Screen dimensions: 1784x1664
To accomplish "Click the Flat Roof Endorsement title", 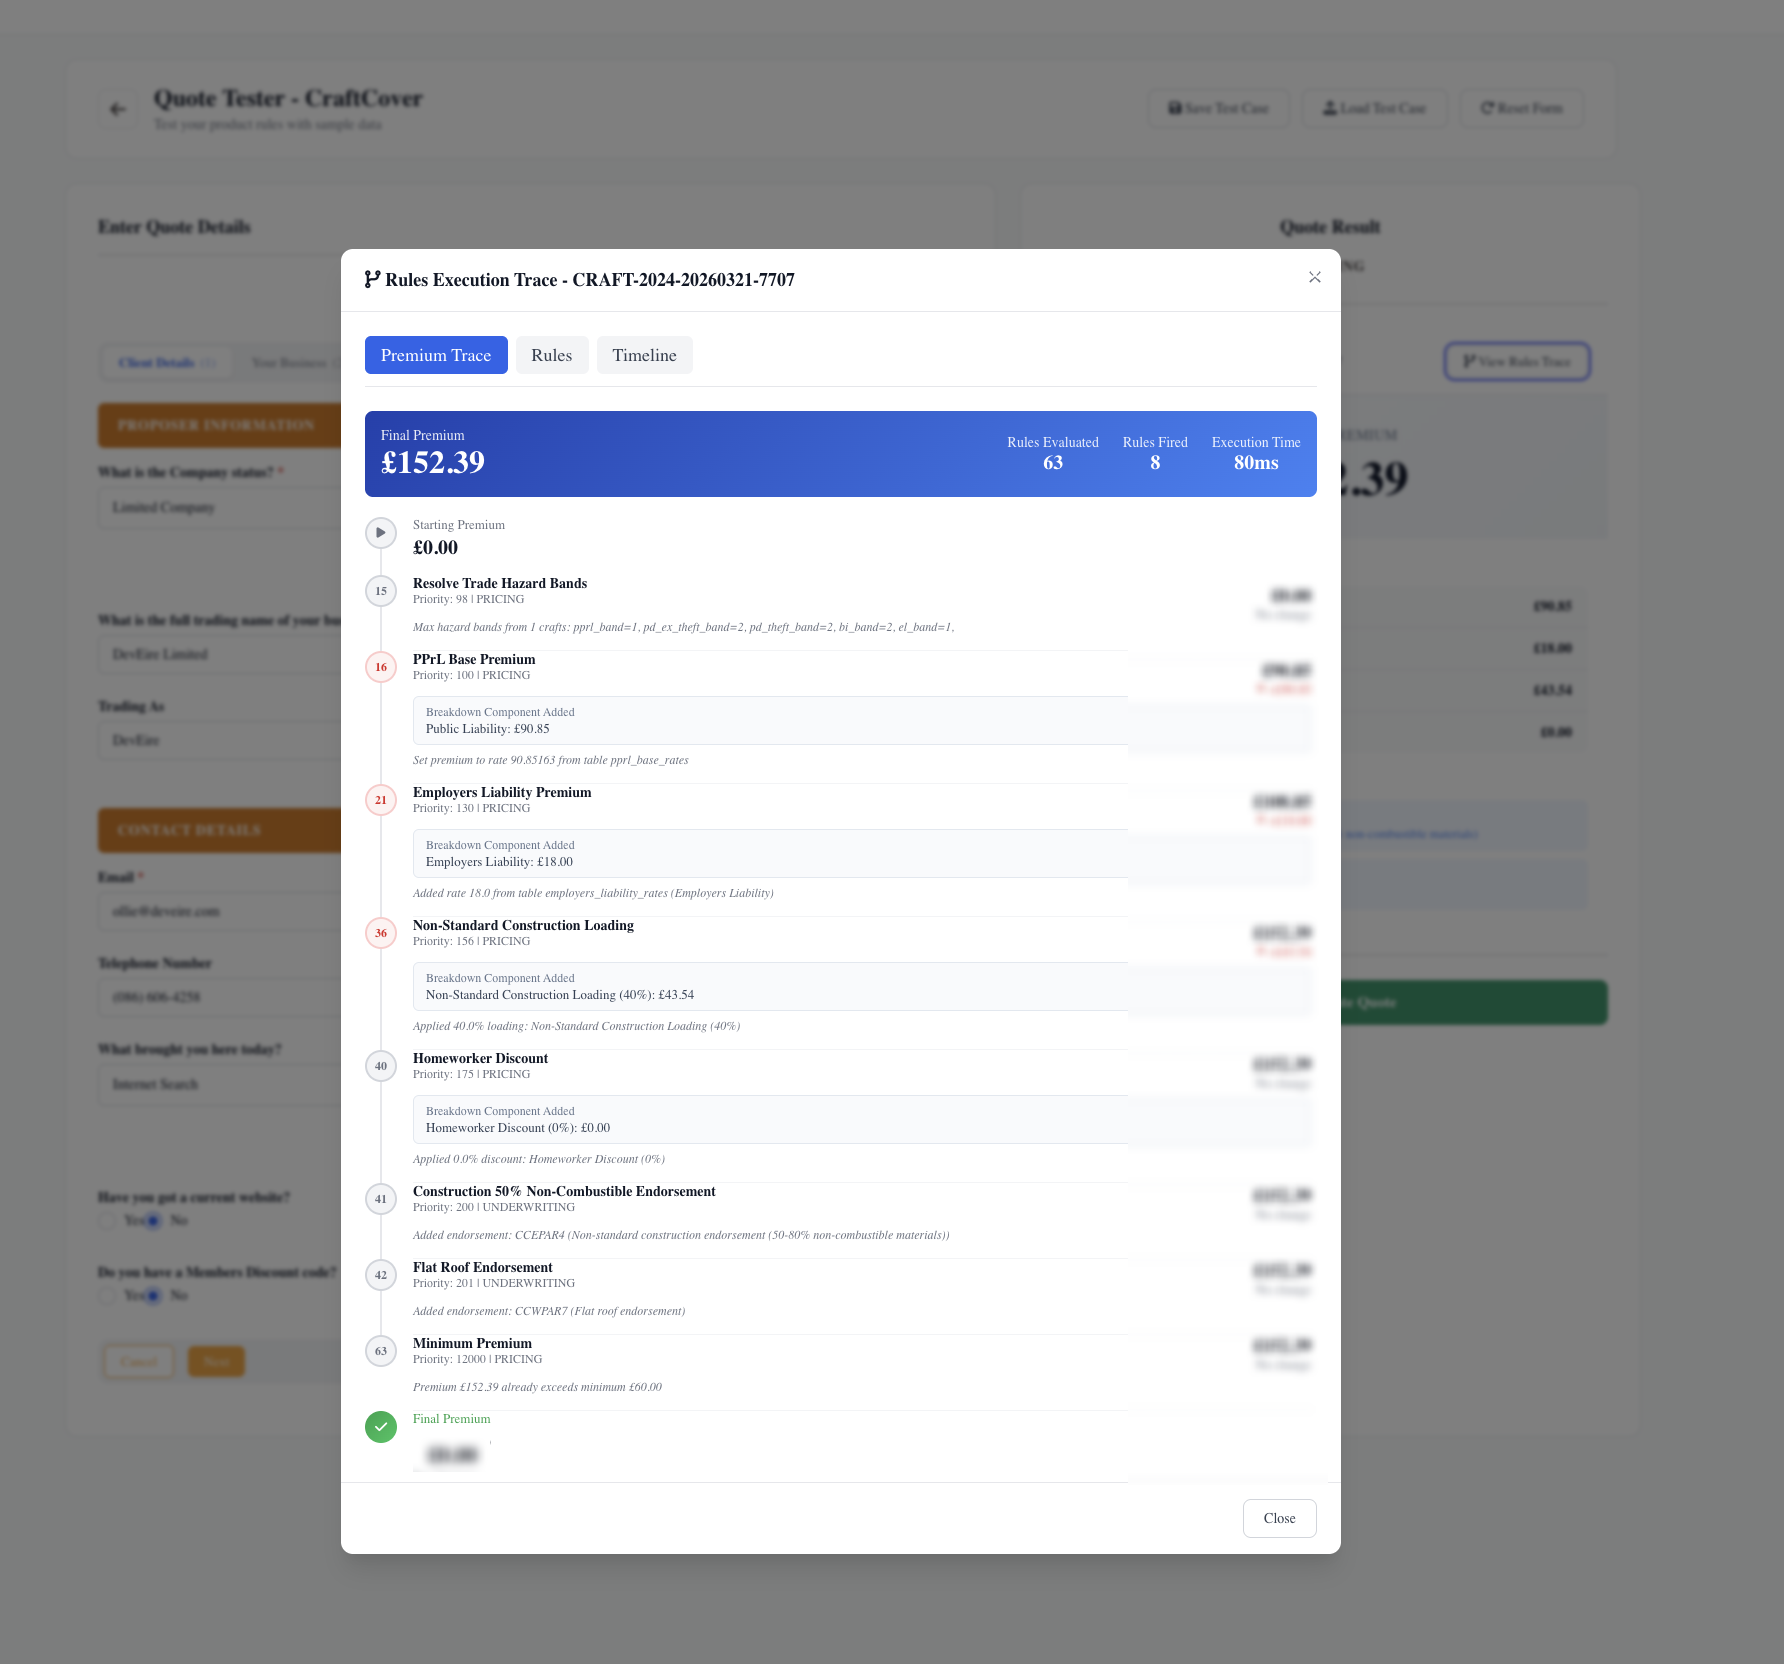I will point(482,1267).
